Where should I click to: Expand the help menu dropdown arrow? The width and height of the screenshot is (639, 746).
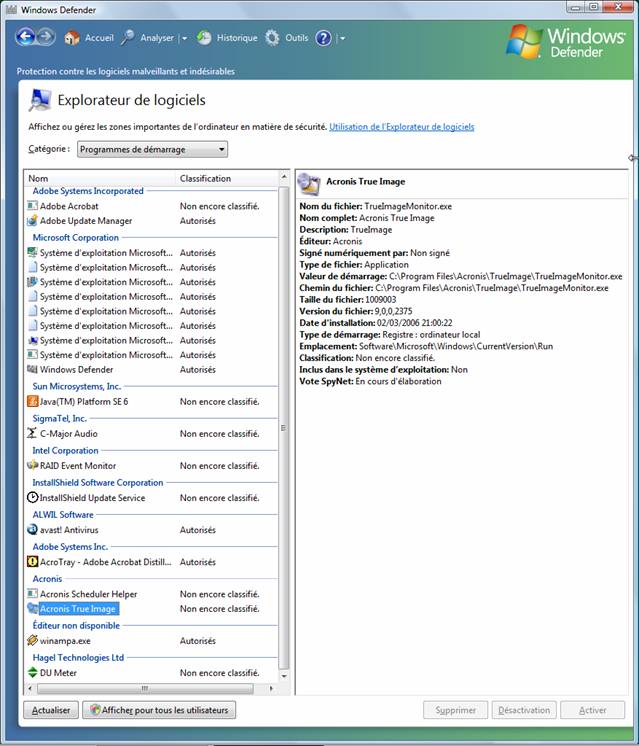pyautogui.click(x=342, y=38)
